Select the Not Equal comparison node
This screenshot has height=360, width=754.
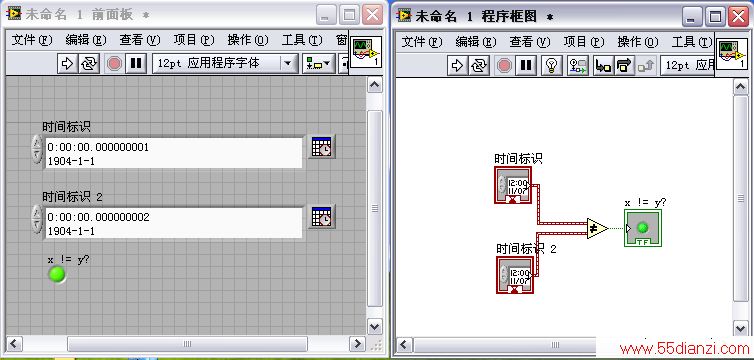click(597, 229)
